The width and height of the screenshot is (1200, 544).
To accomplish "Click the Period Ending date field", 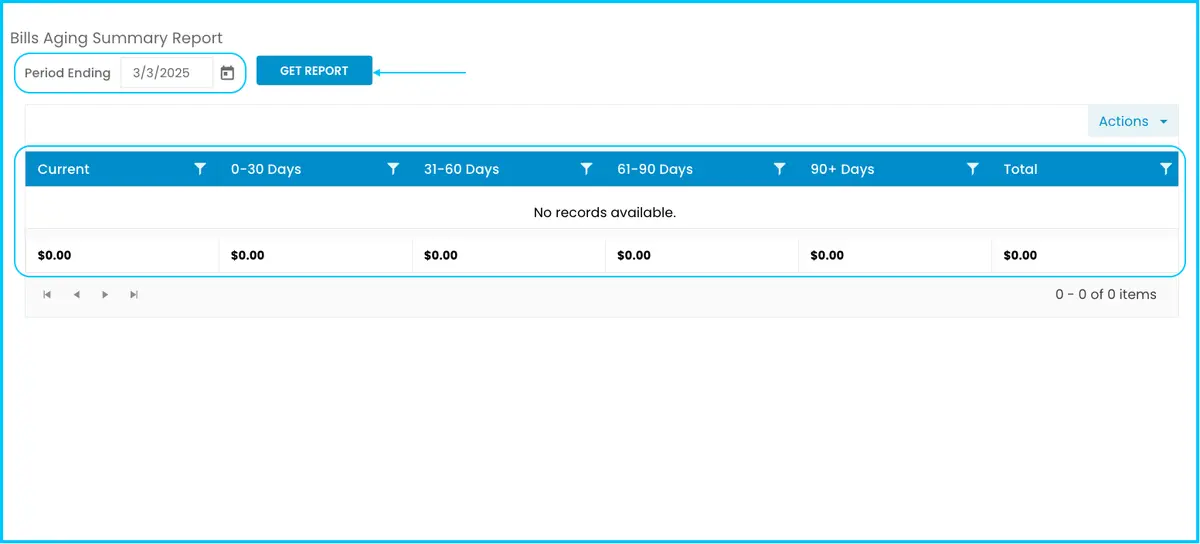I will tap(167, 73).
